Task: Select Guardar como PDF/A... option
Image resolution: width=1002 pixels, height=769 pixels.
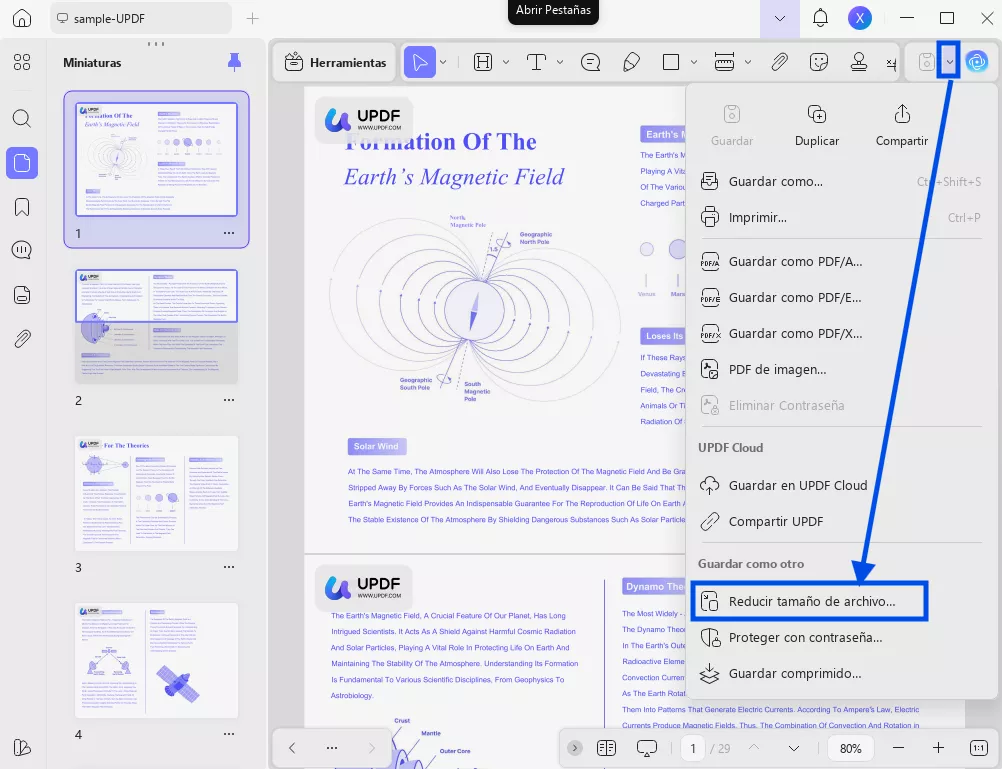Action: click(840, 261)
